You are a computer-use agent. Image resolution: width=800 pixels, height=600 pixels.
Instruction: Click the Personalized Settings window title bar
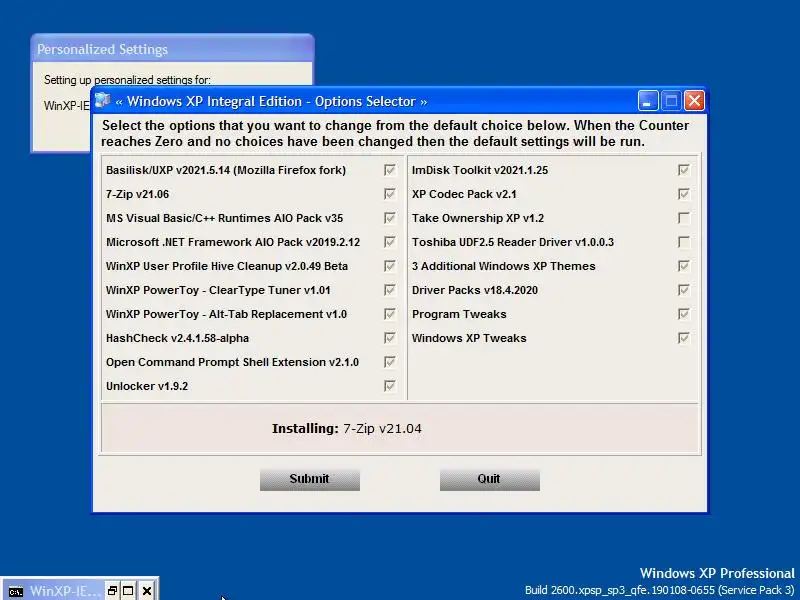pos(172,49)
